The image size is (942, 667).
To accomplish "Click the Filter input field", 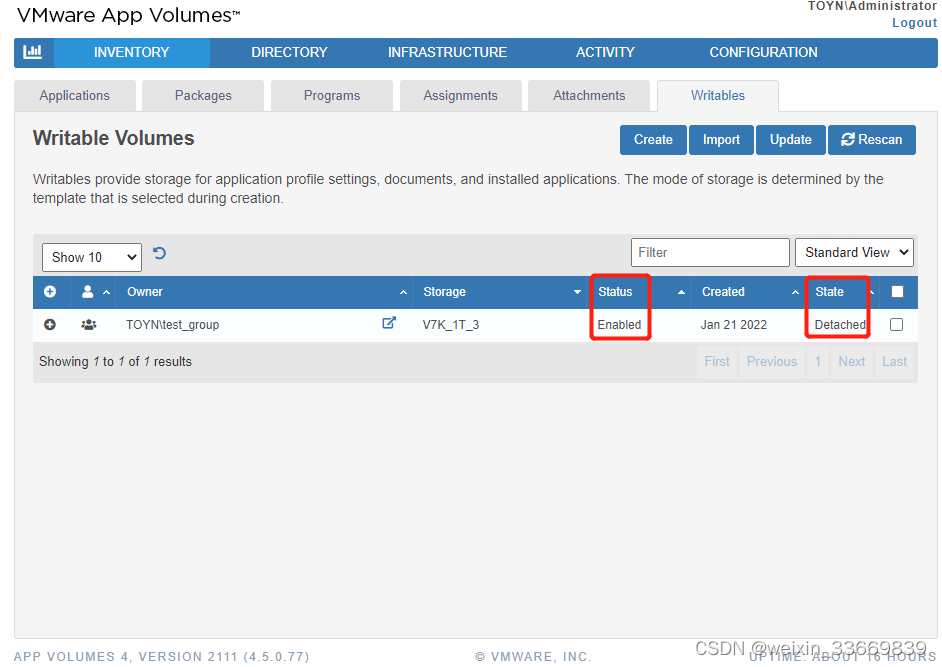I will click(x=710, y=252).
